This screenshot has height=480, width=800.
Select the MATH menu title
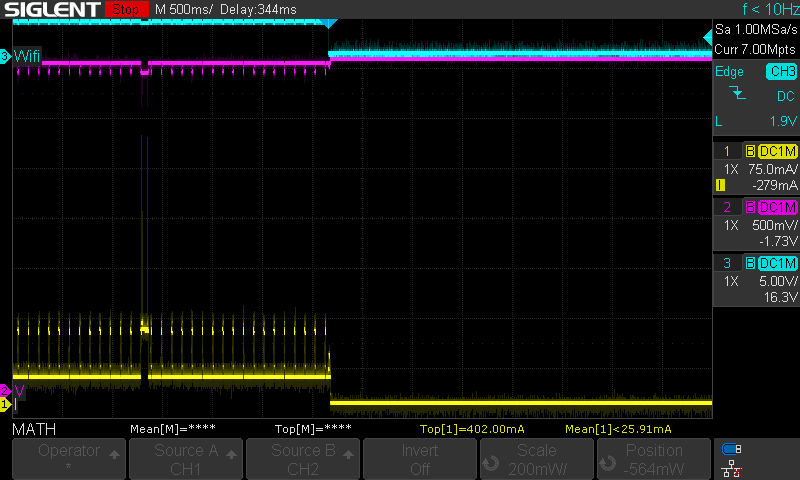(34, 429)
